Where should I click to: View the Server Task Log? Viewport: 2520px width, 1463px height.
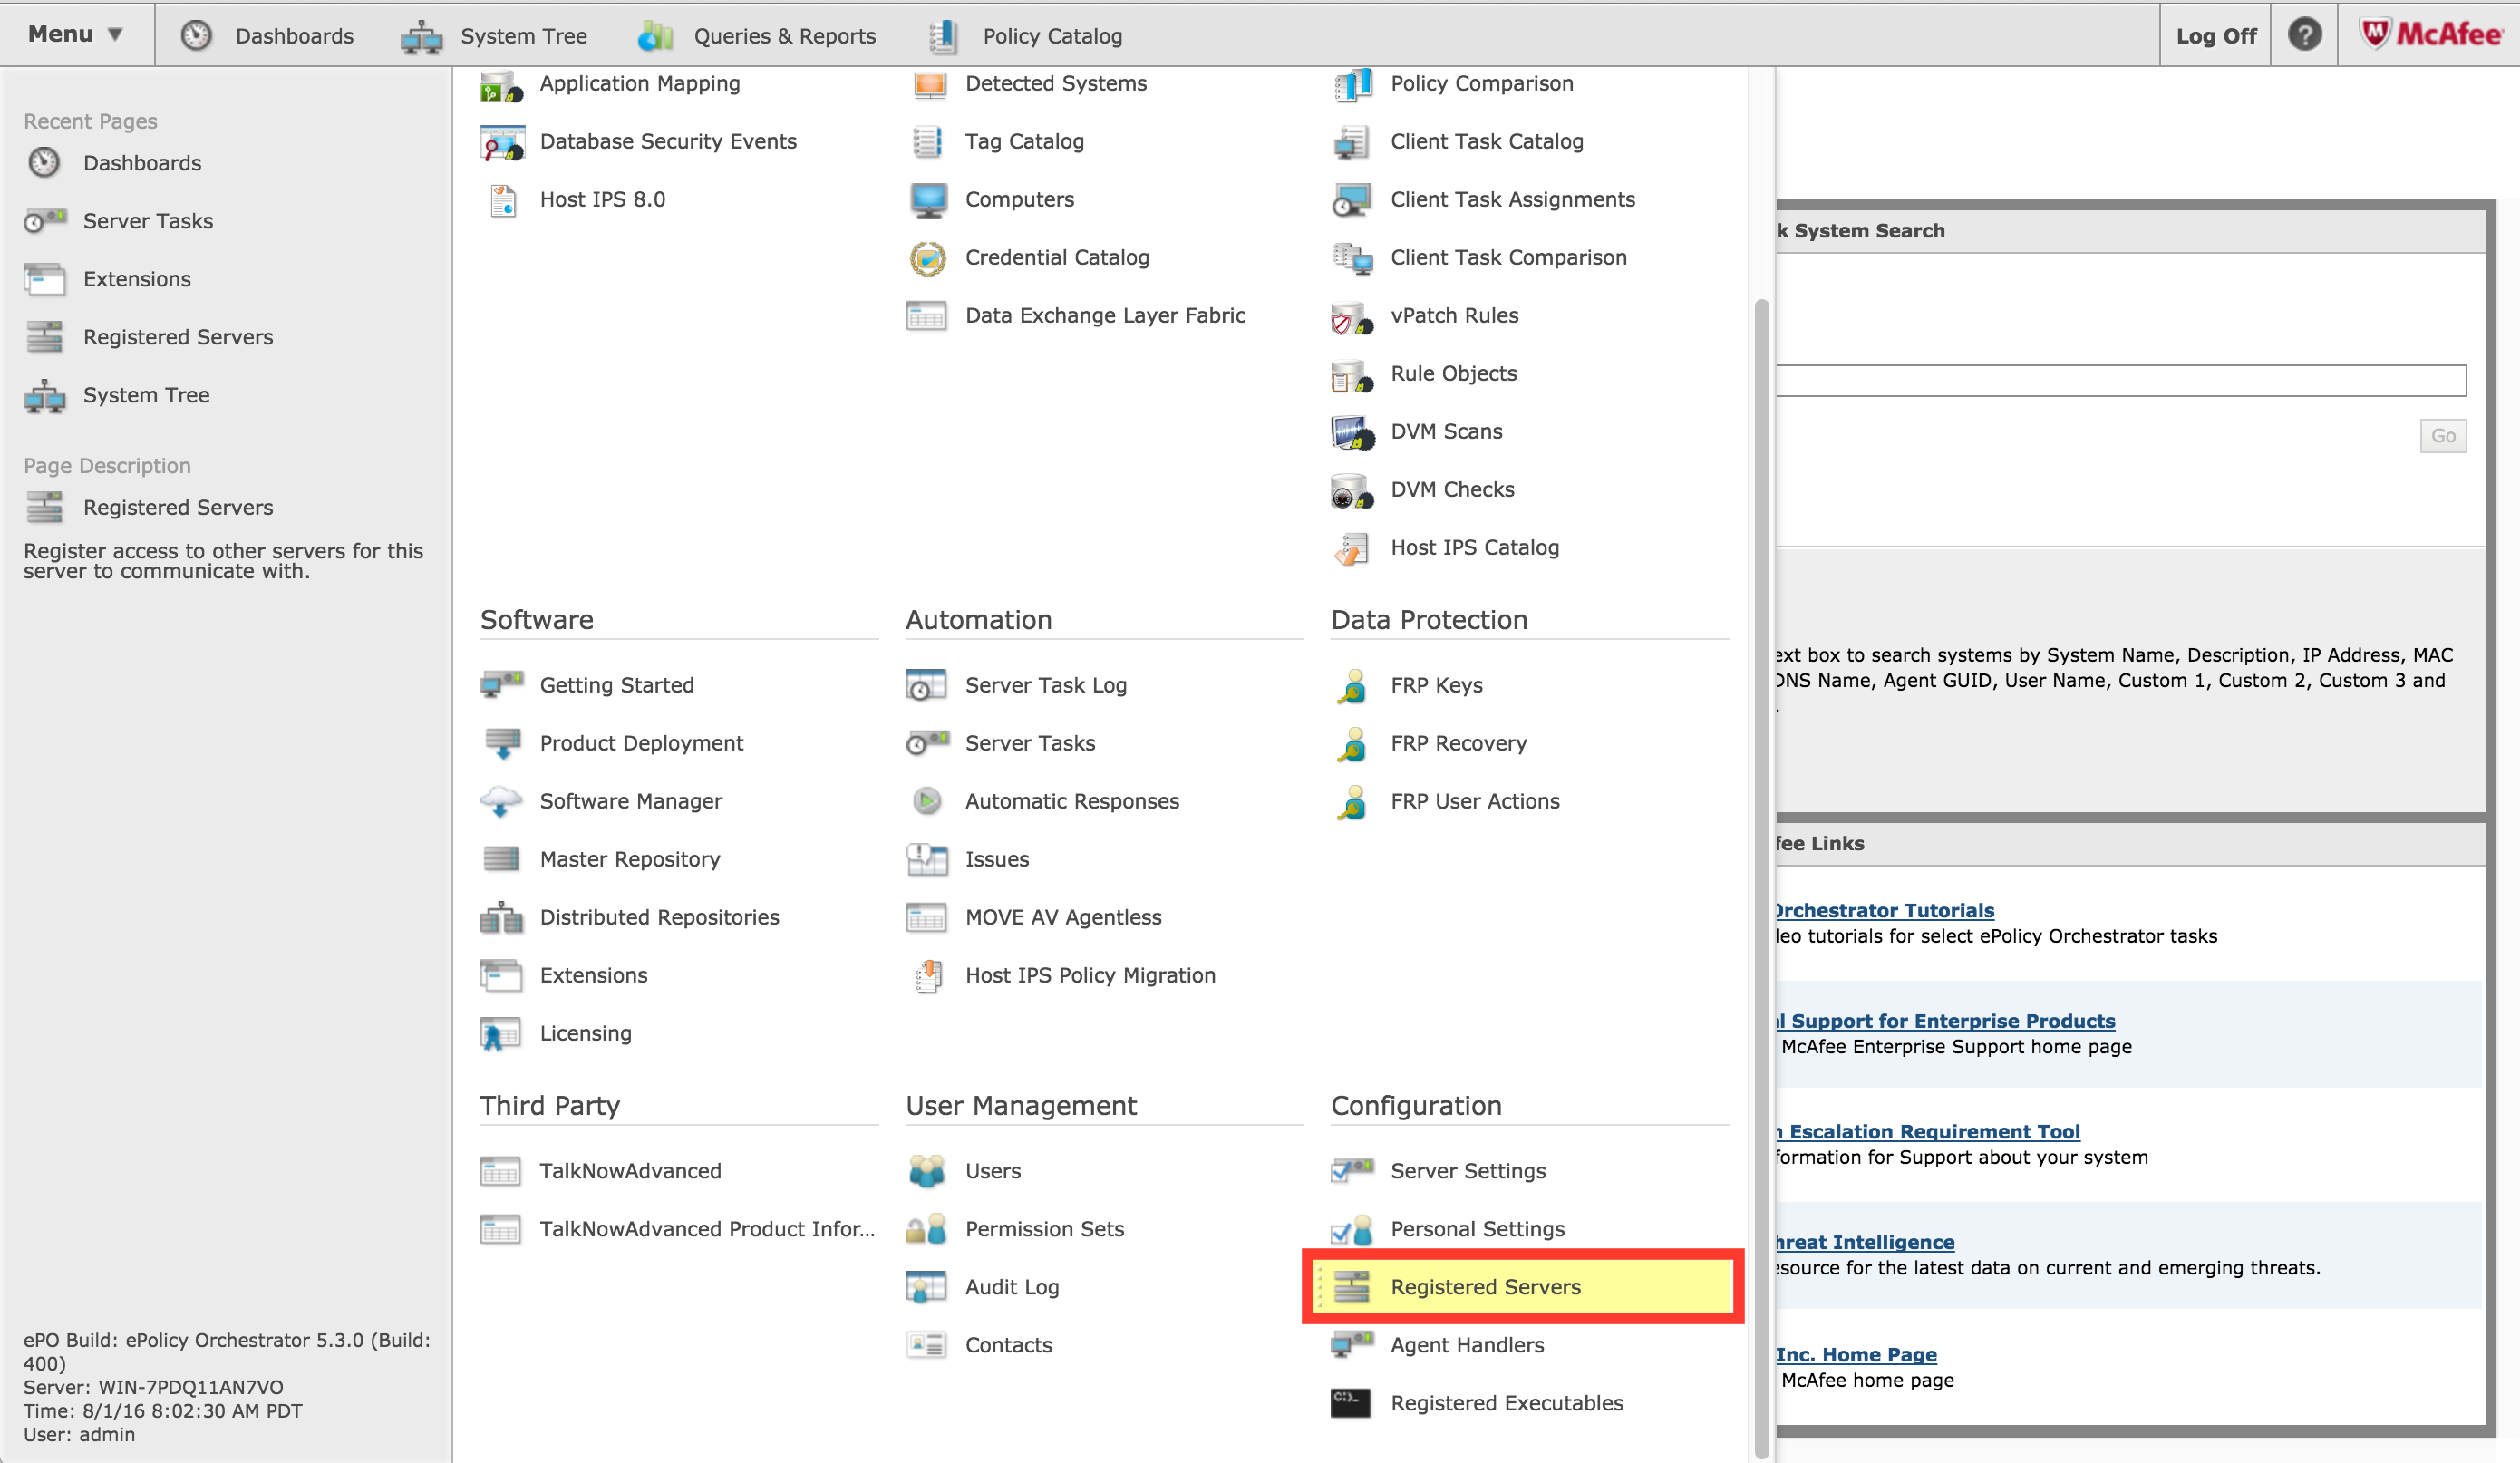pos(1046,684)
